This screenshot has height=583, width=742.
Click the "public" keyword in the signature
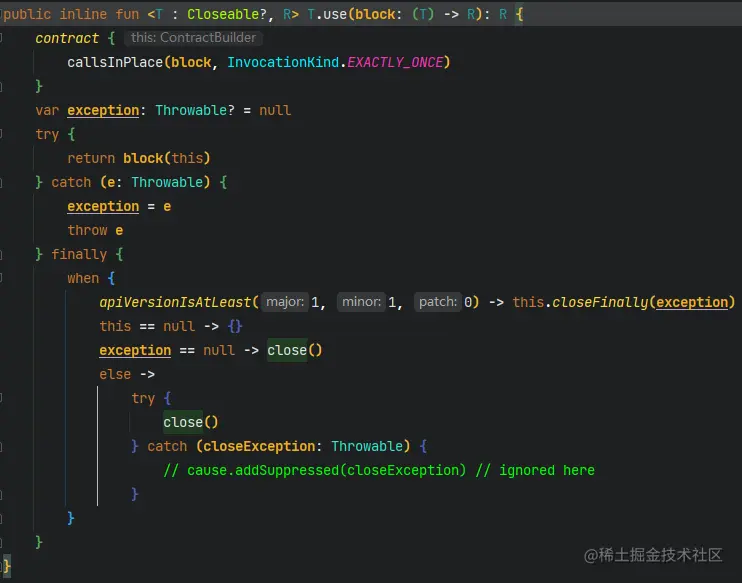[x=26, y=14]
